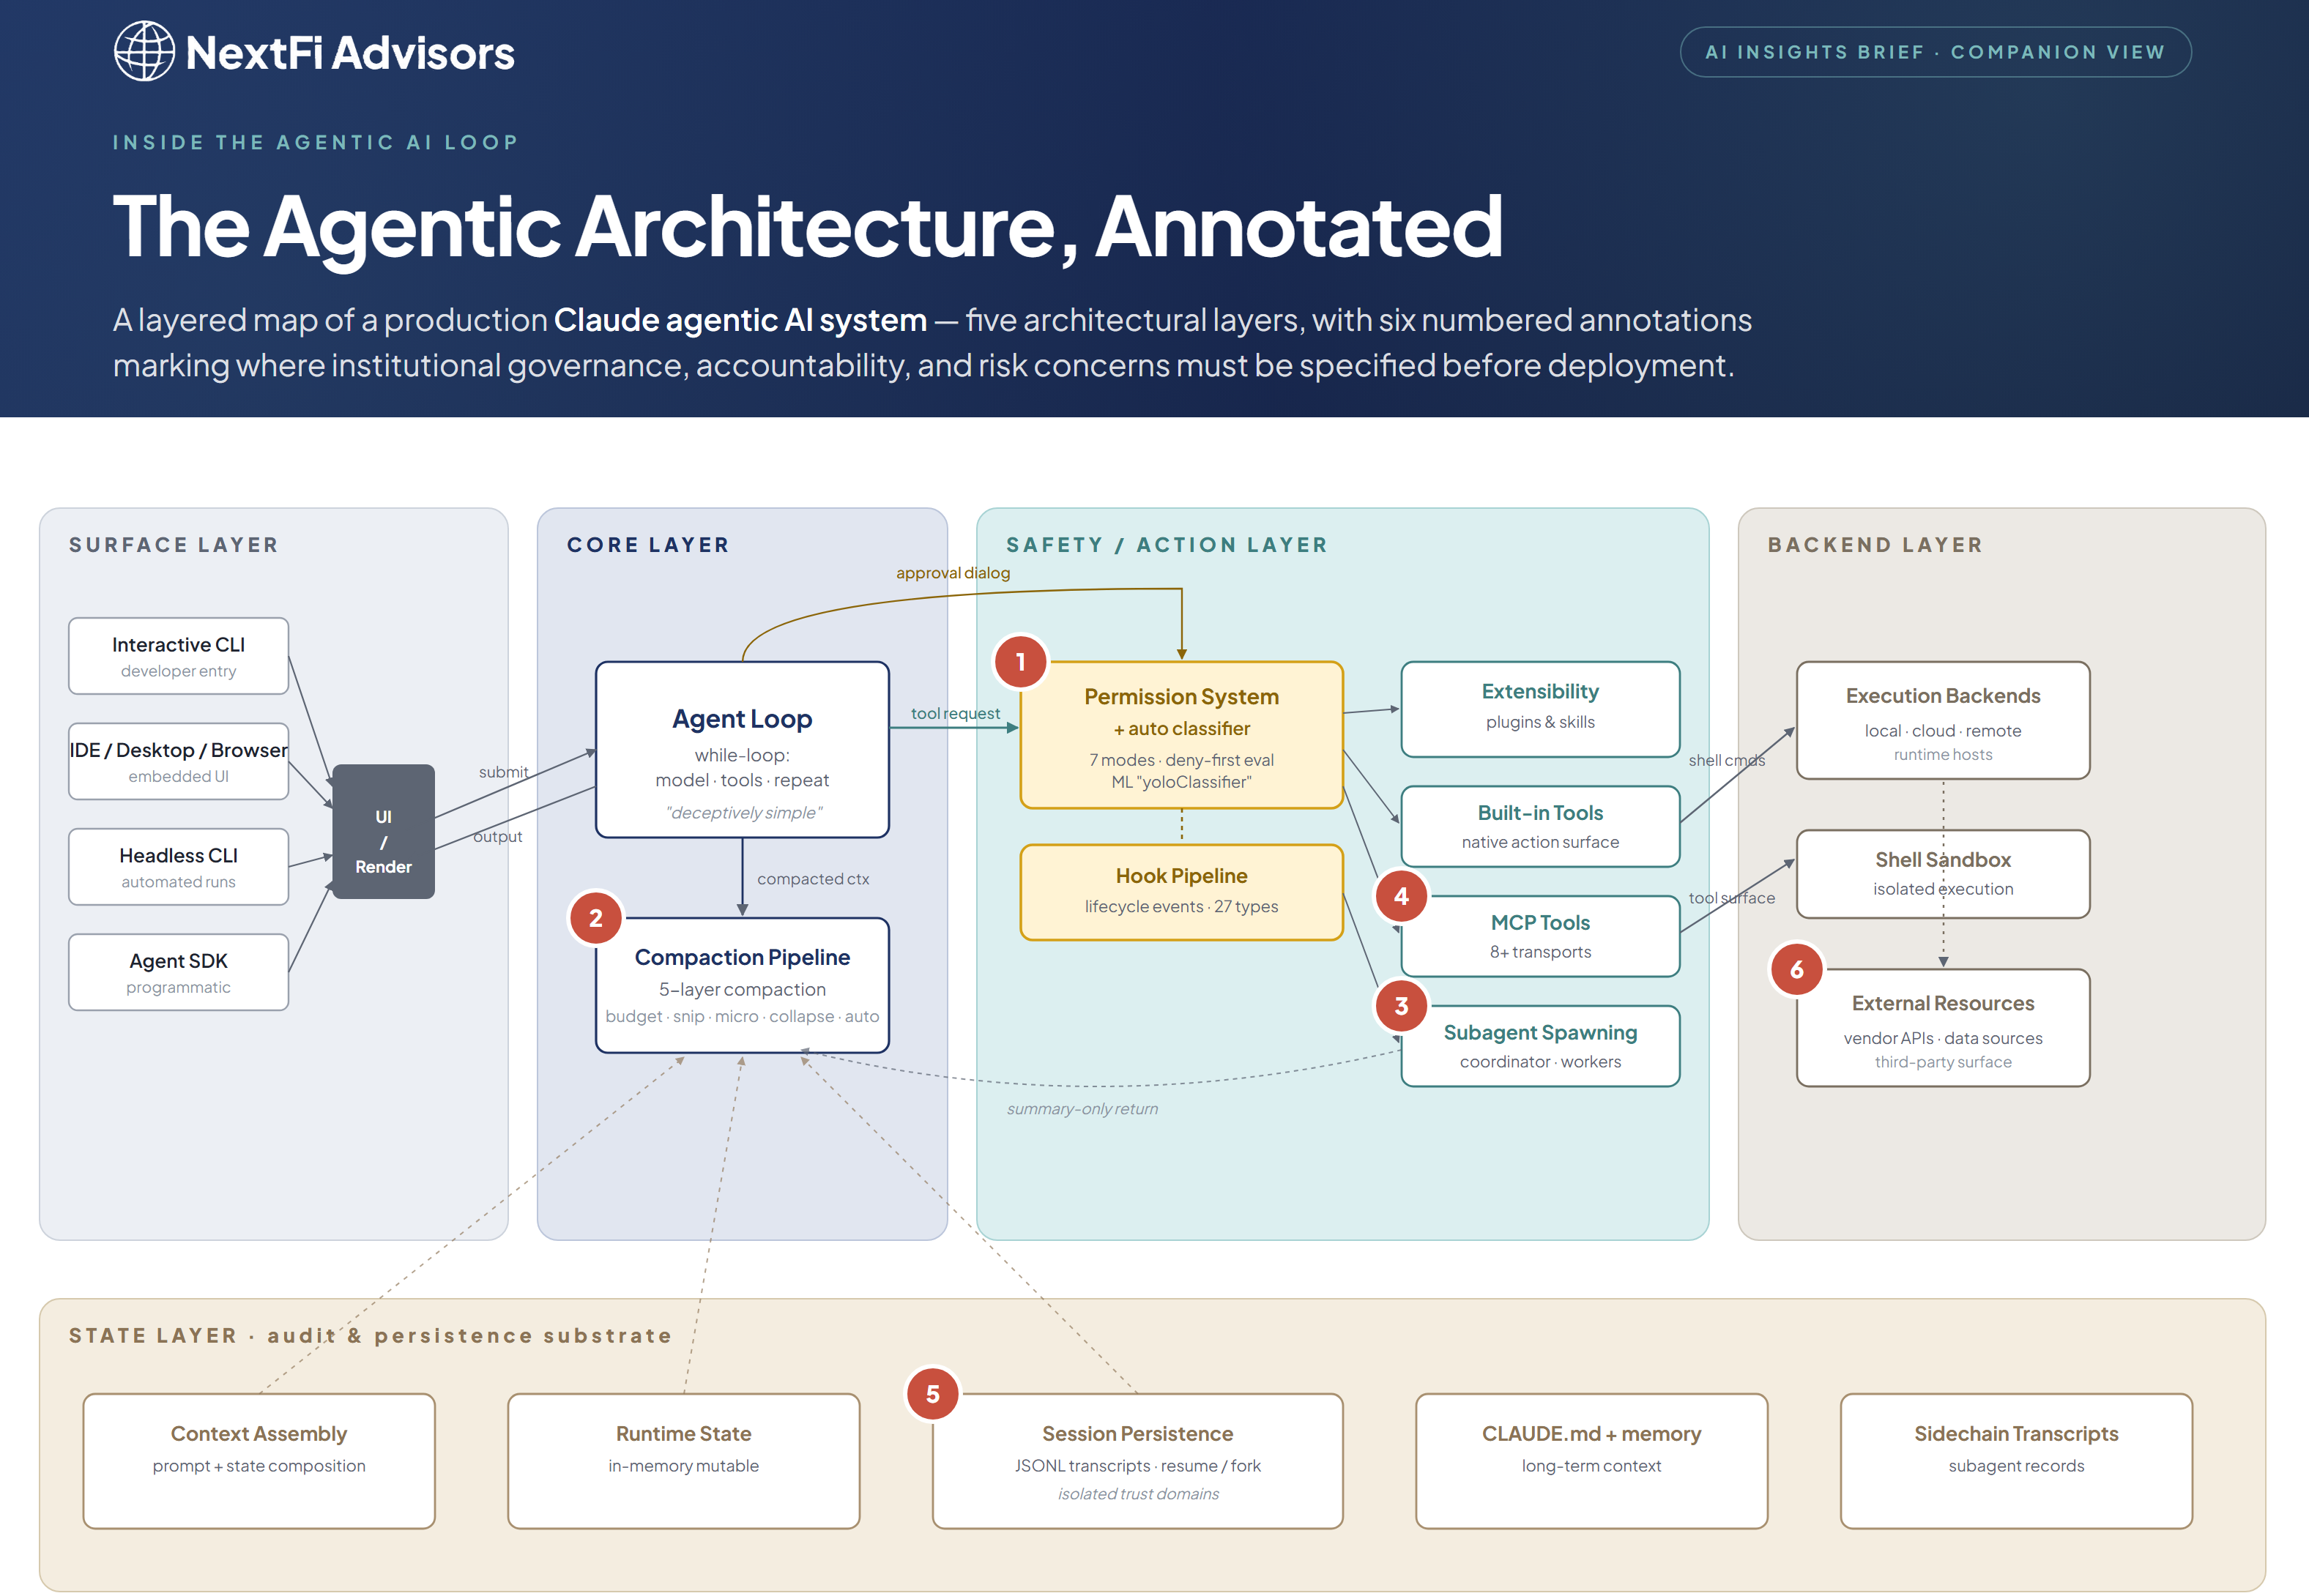
Task: Click 'lifecycle events · 27 types' text
Action: [x=1181, y=906]
